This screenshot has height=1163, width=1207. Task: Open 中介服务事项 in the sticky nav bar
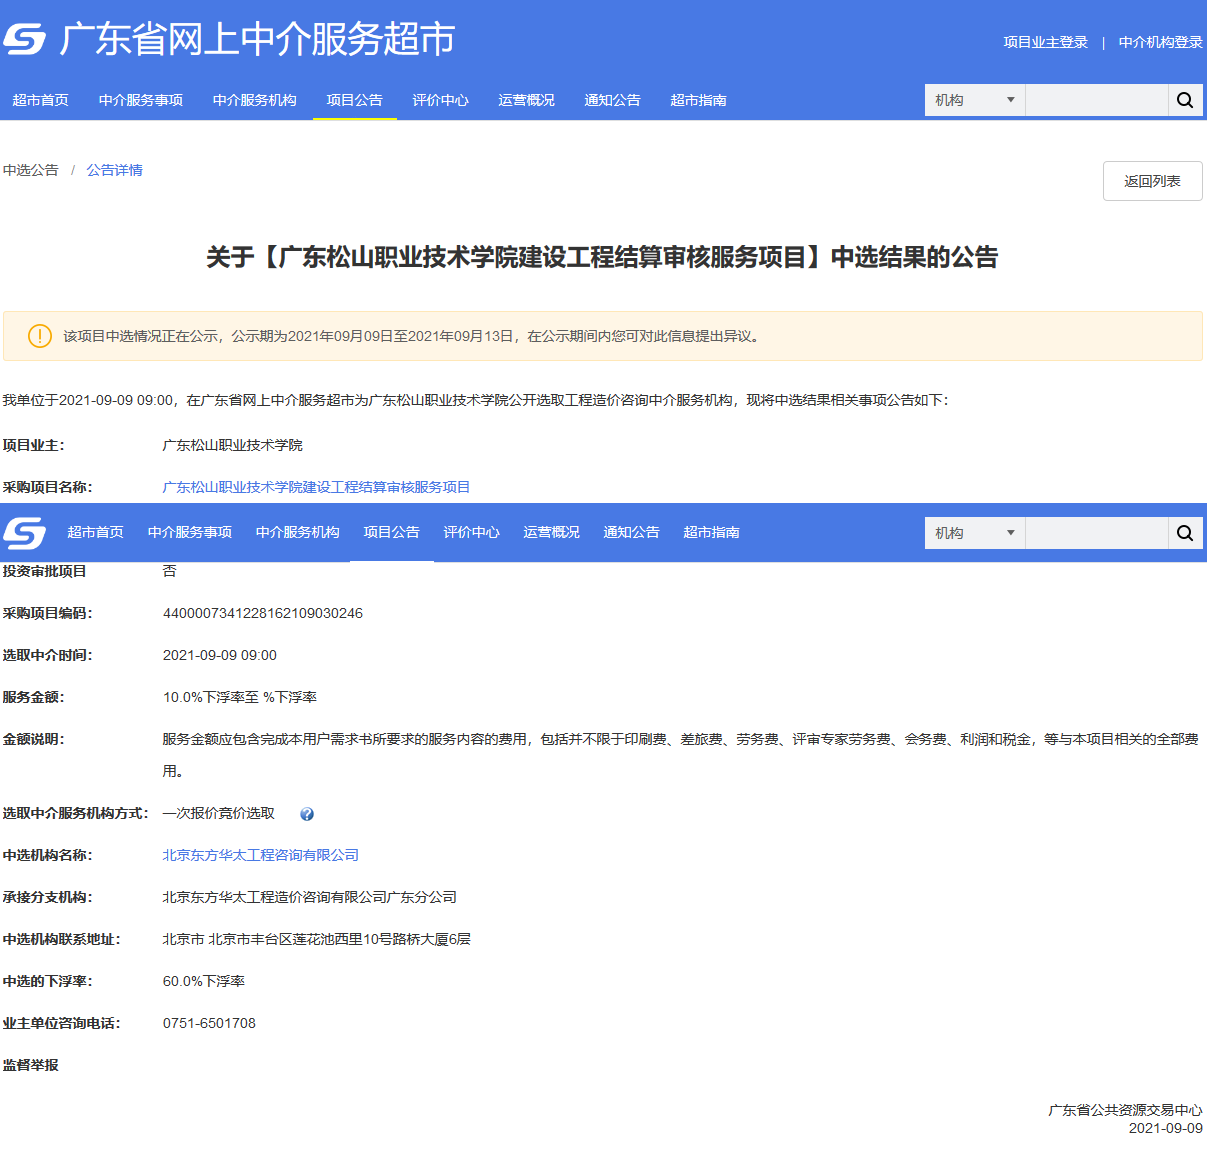[x=190, y=532]
